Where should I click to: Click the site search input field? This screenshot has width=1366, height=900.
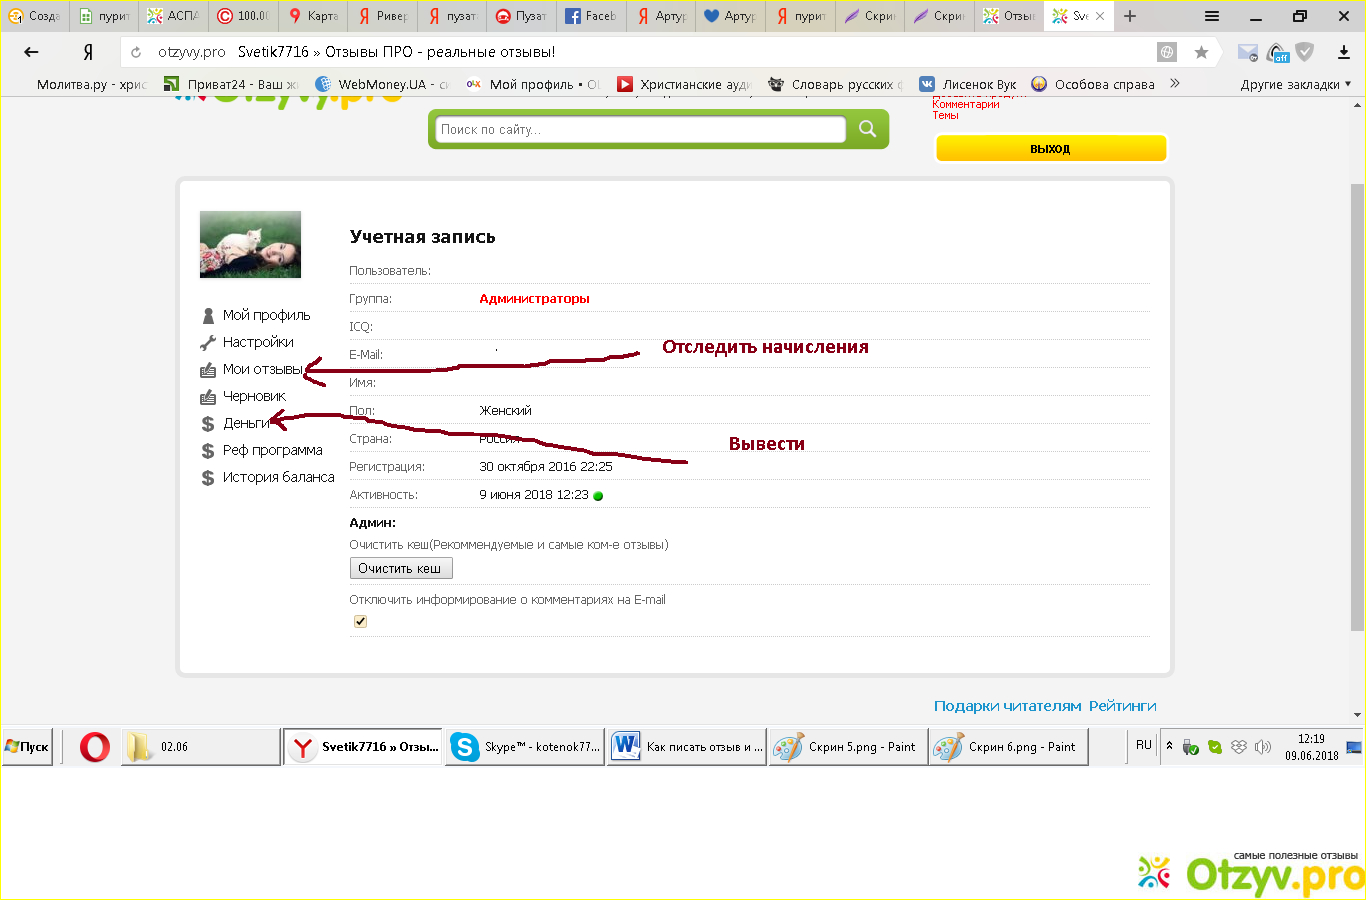[640, 129]
